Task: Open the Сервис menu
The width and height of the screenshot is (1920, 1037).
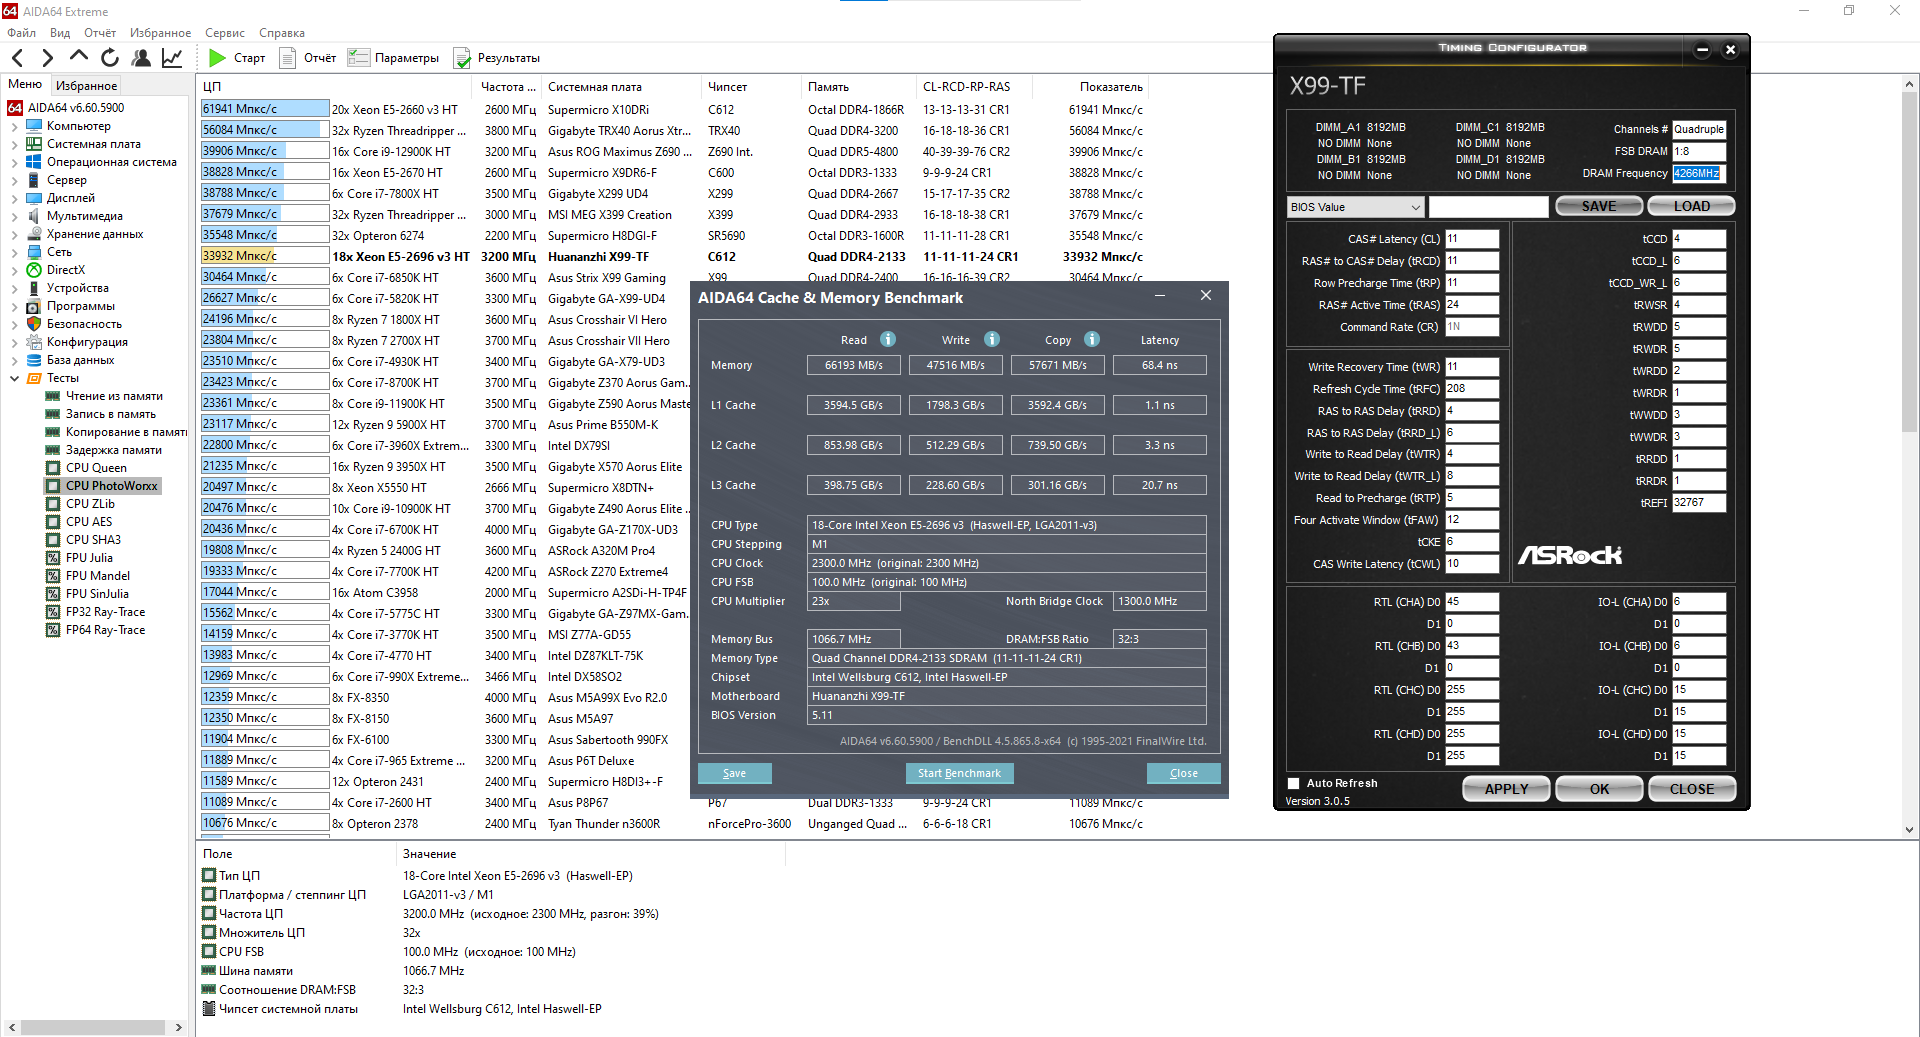Action: click(x=225, y=33)
